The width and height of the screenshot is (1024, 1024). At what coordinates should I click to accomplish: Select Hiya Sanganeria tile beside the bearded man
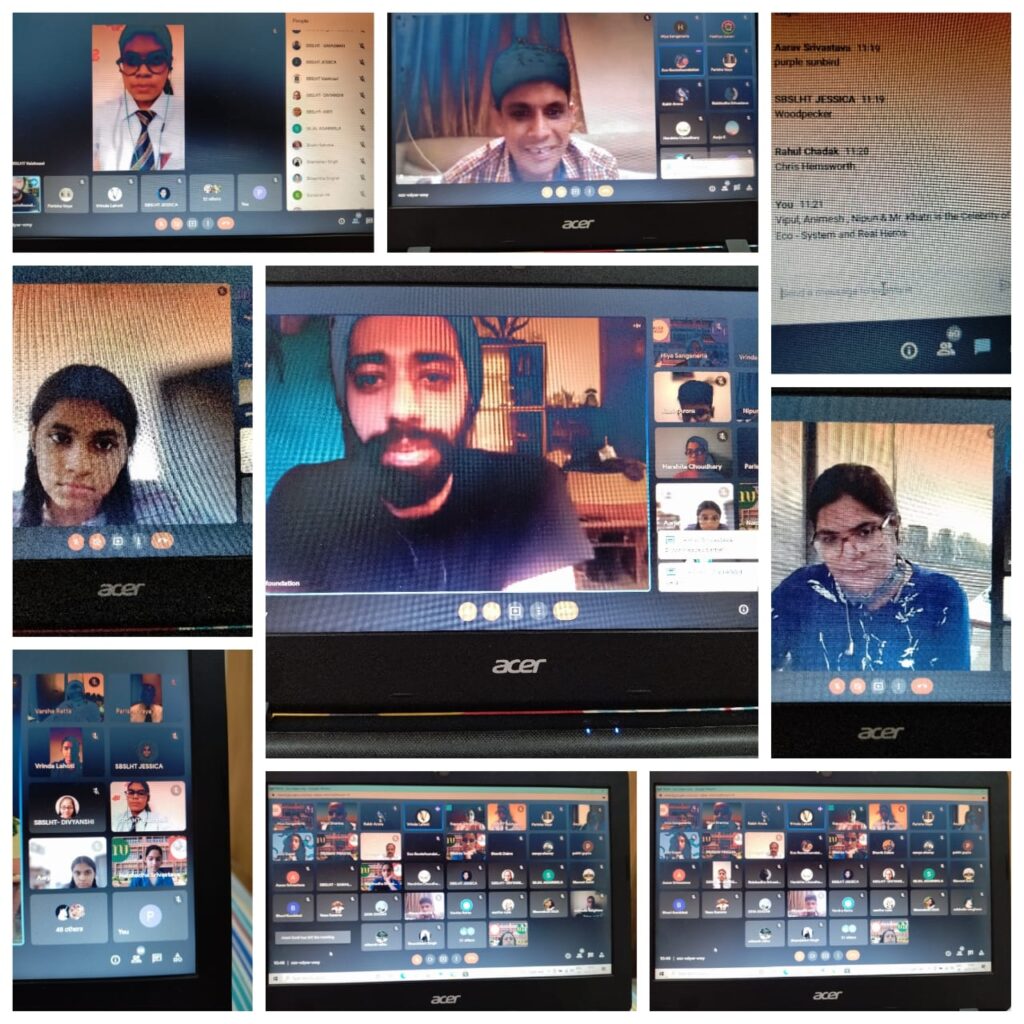pyautogui.click(x=690, y=342)
